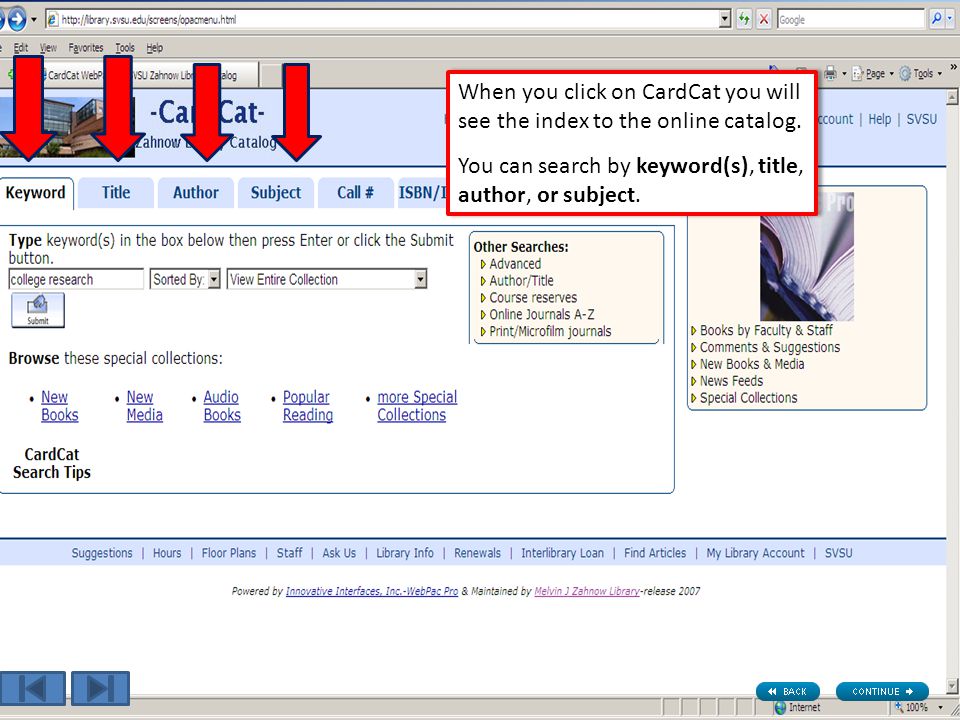The height and width of the screenshot is (720, 960).
Task: Go to next slide button
Action: (x=100, y=688)
